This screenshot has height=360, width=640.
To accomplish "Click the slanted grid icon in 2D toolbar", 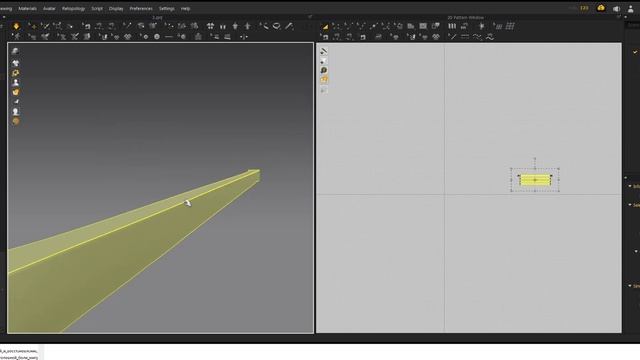I will click(x=498, y=26).
